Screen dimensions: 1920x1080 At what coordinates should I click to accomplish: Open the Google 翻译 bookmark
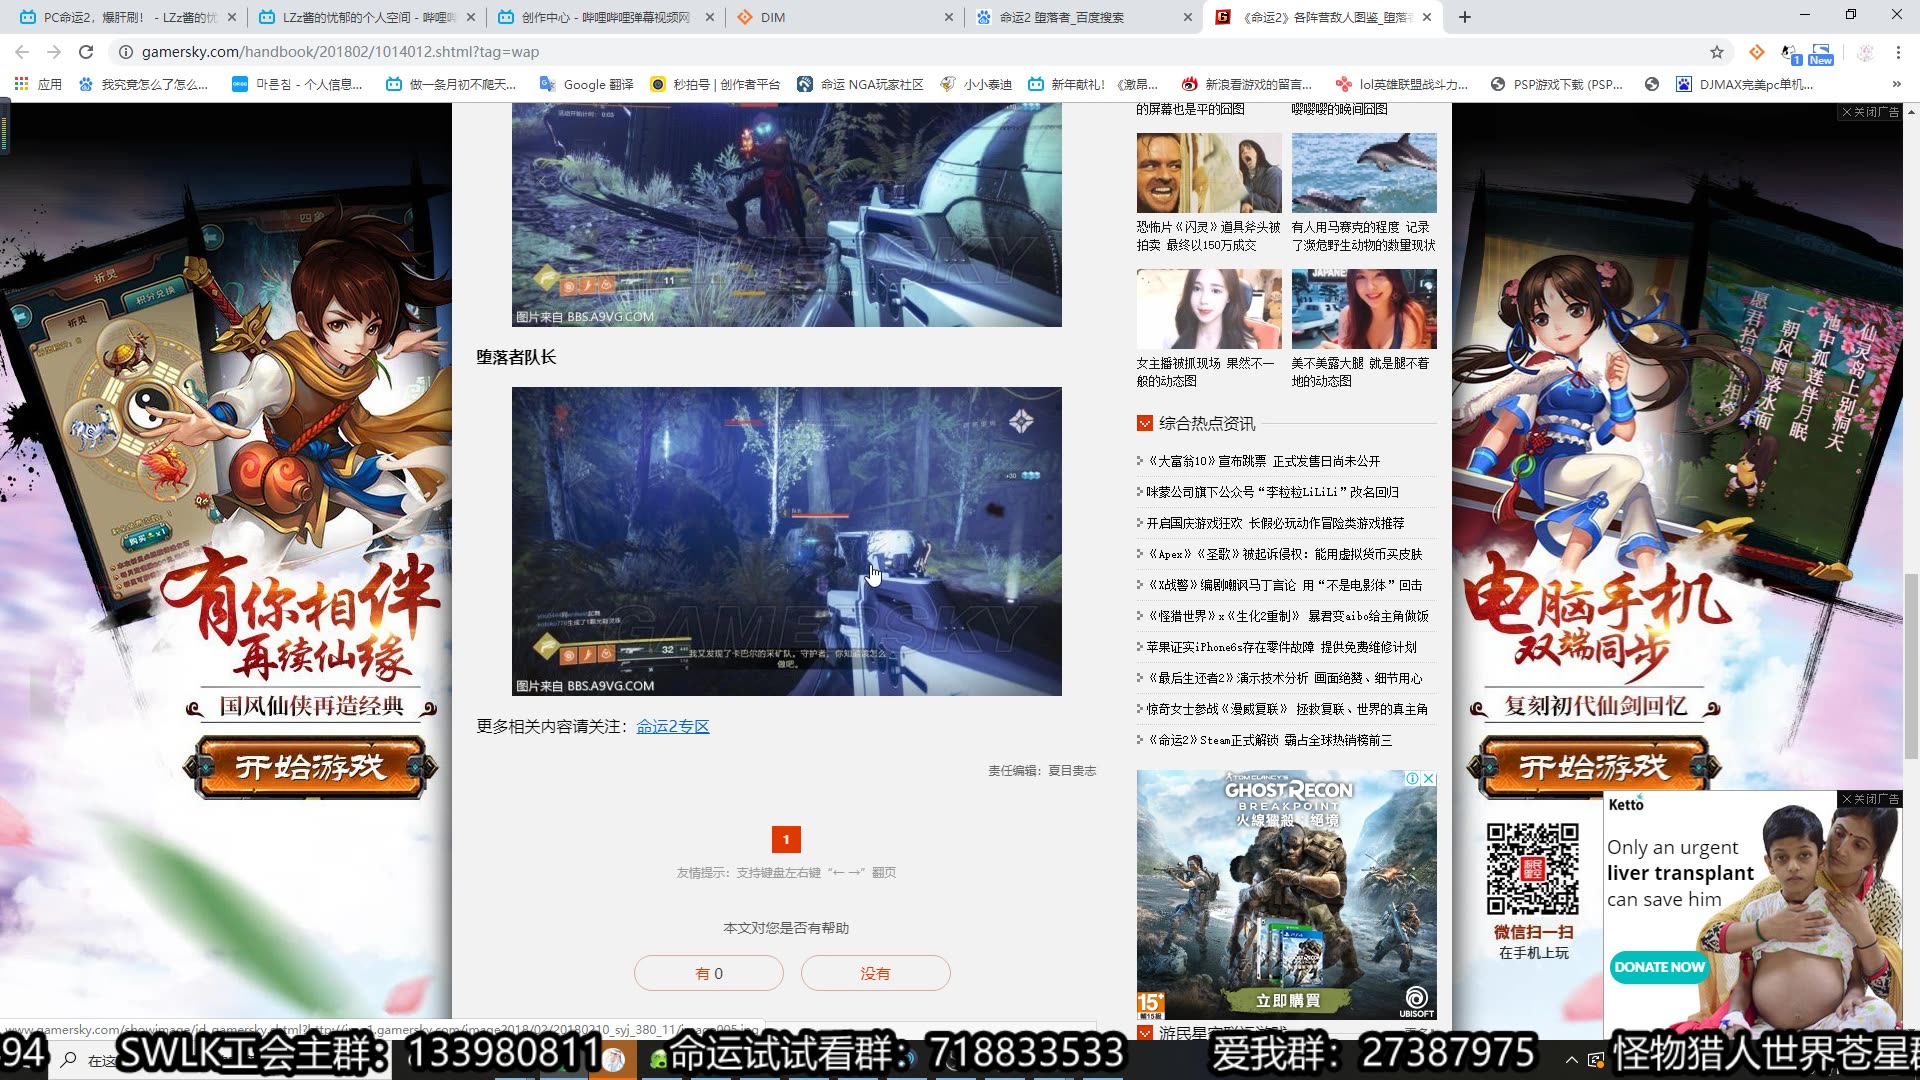pos(587,84)
